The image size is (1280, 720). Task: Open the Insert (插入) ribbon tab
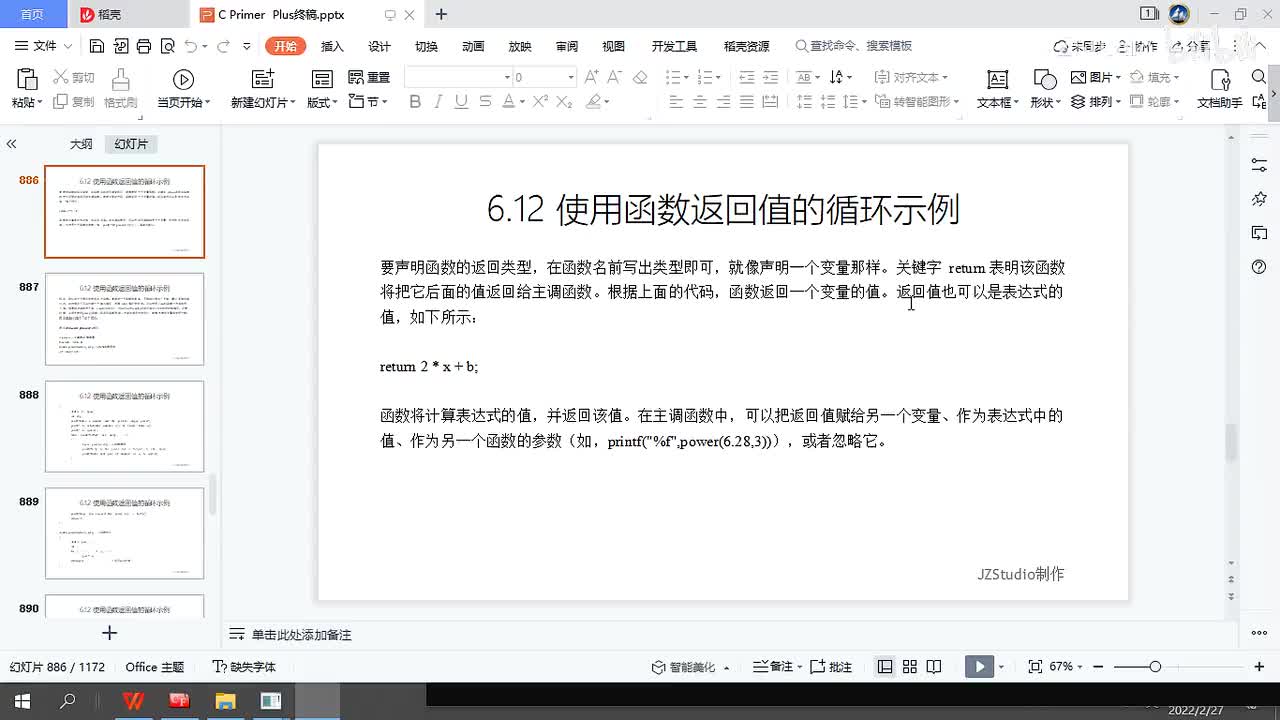pyautogui.click(x=332, y=46)
